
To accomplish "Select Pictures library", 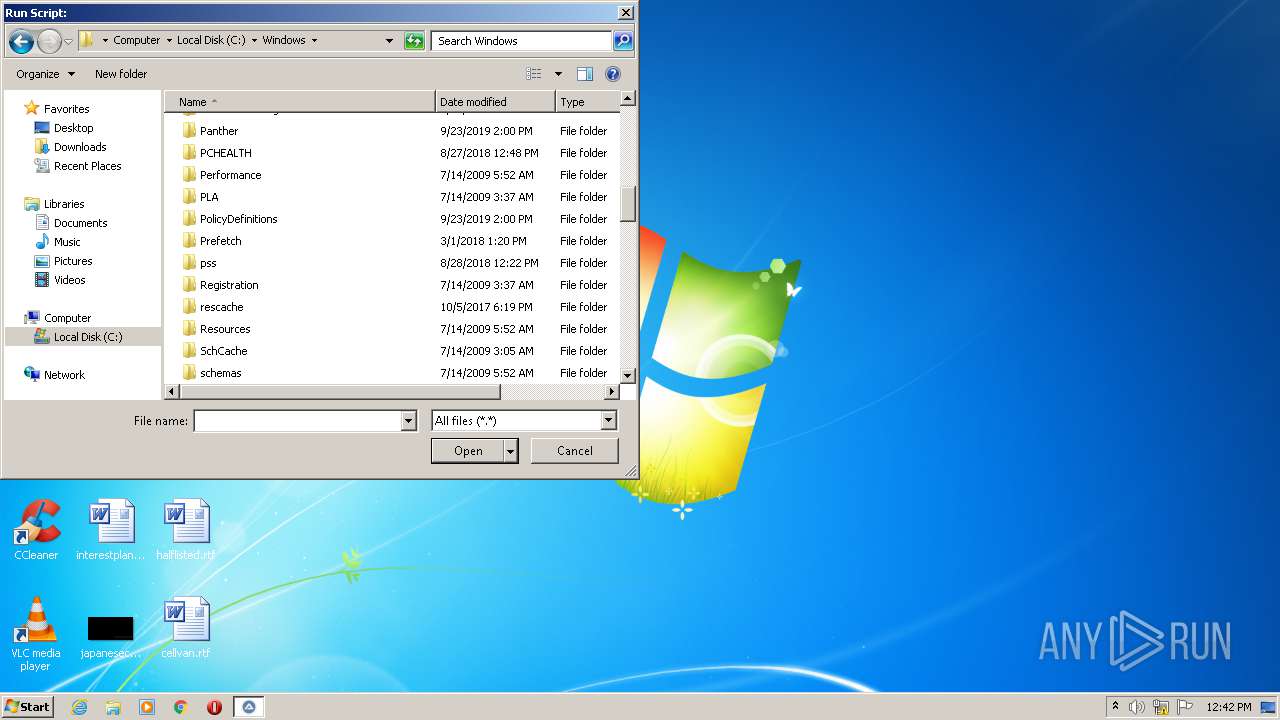I will point(73,261).
